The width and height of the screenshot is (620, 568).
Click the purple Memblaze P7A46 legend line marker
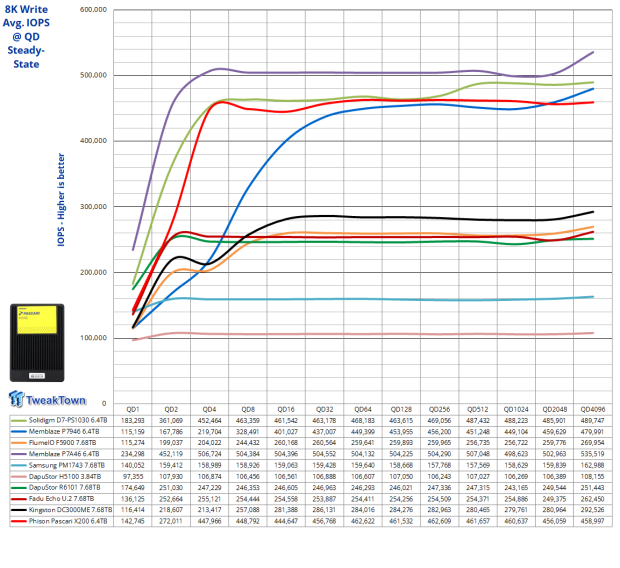coord(19,454)
